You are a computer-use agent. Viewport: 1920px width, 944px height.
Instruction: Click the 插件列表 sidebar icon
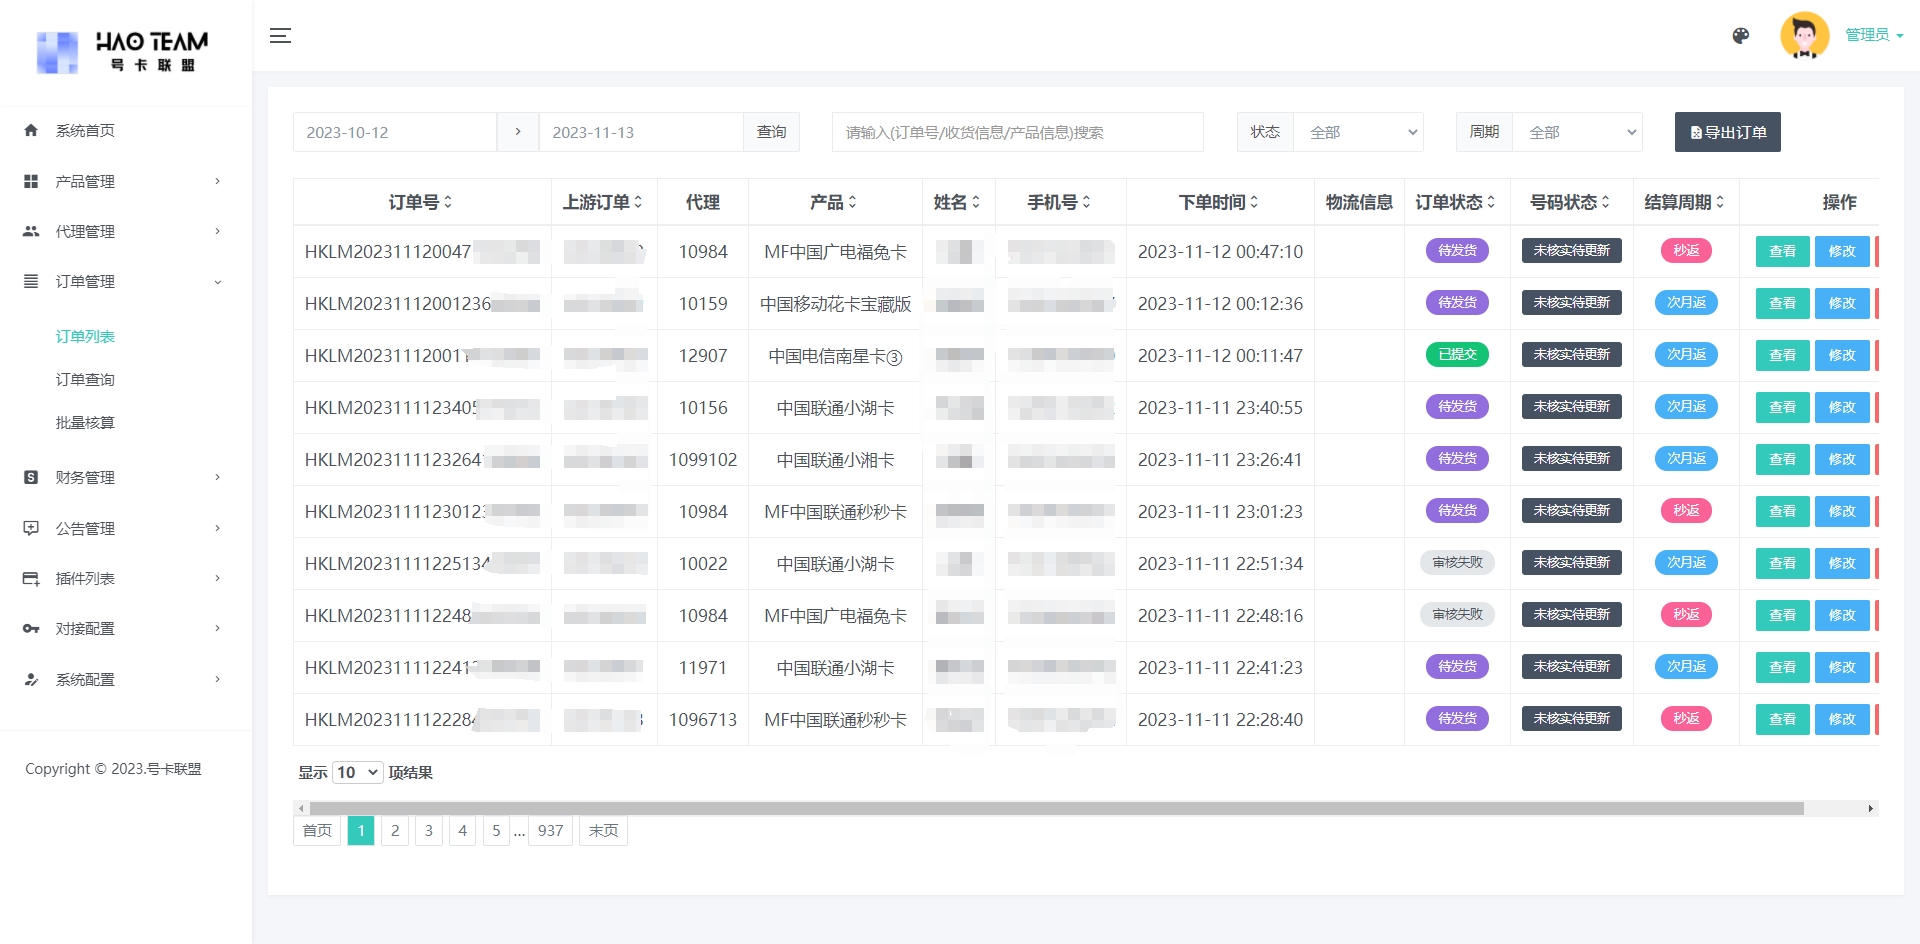(31, 579)
